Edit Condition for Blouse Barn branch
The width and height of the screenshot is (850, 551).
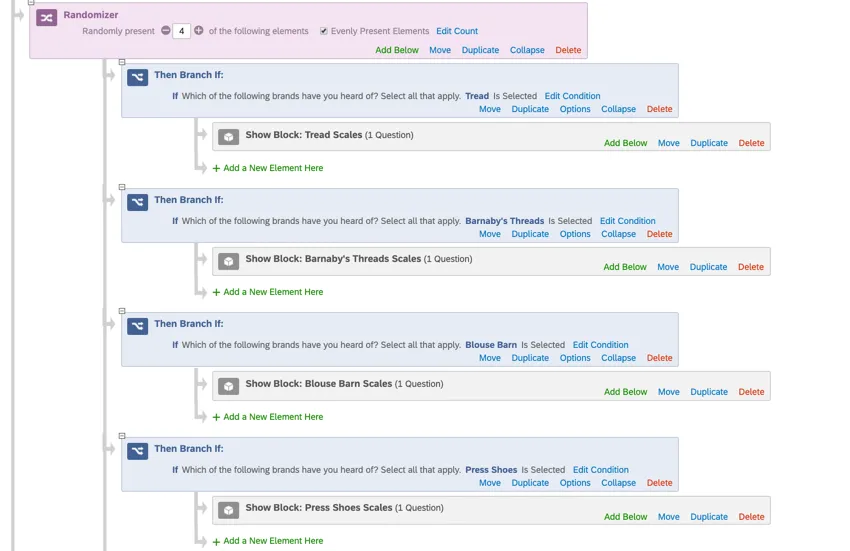point(601,345)
